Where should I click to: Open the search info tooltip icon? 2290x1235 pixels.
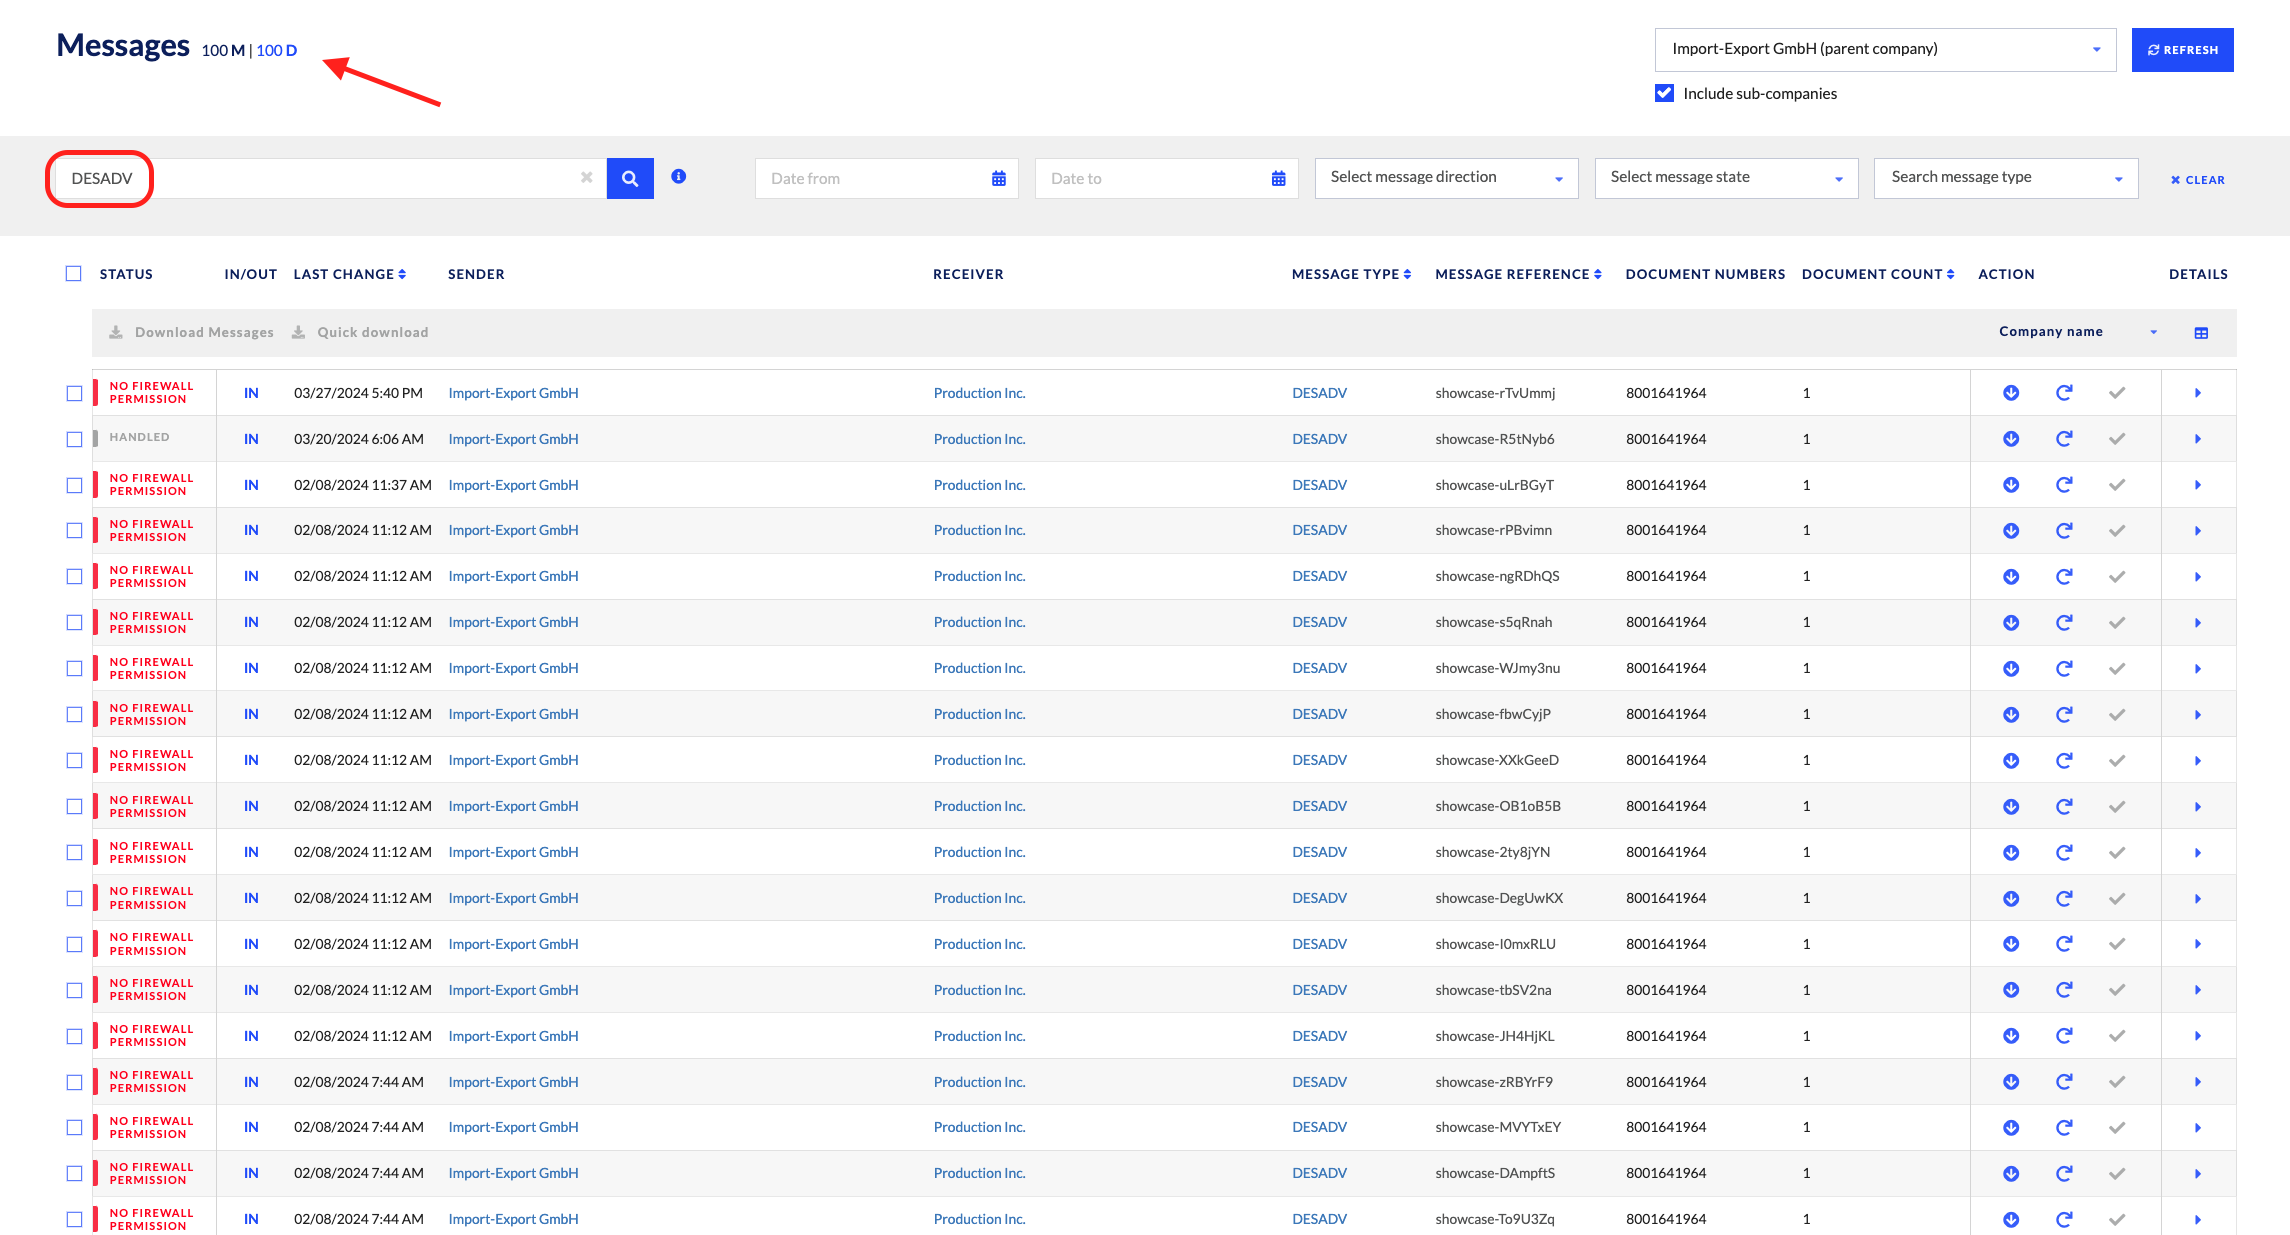coord(679,177)
